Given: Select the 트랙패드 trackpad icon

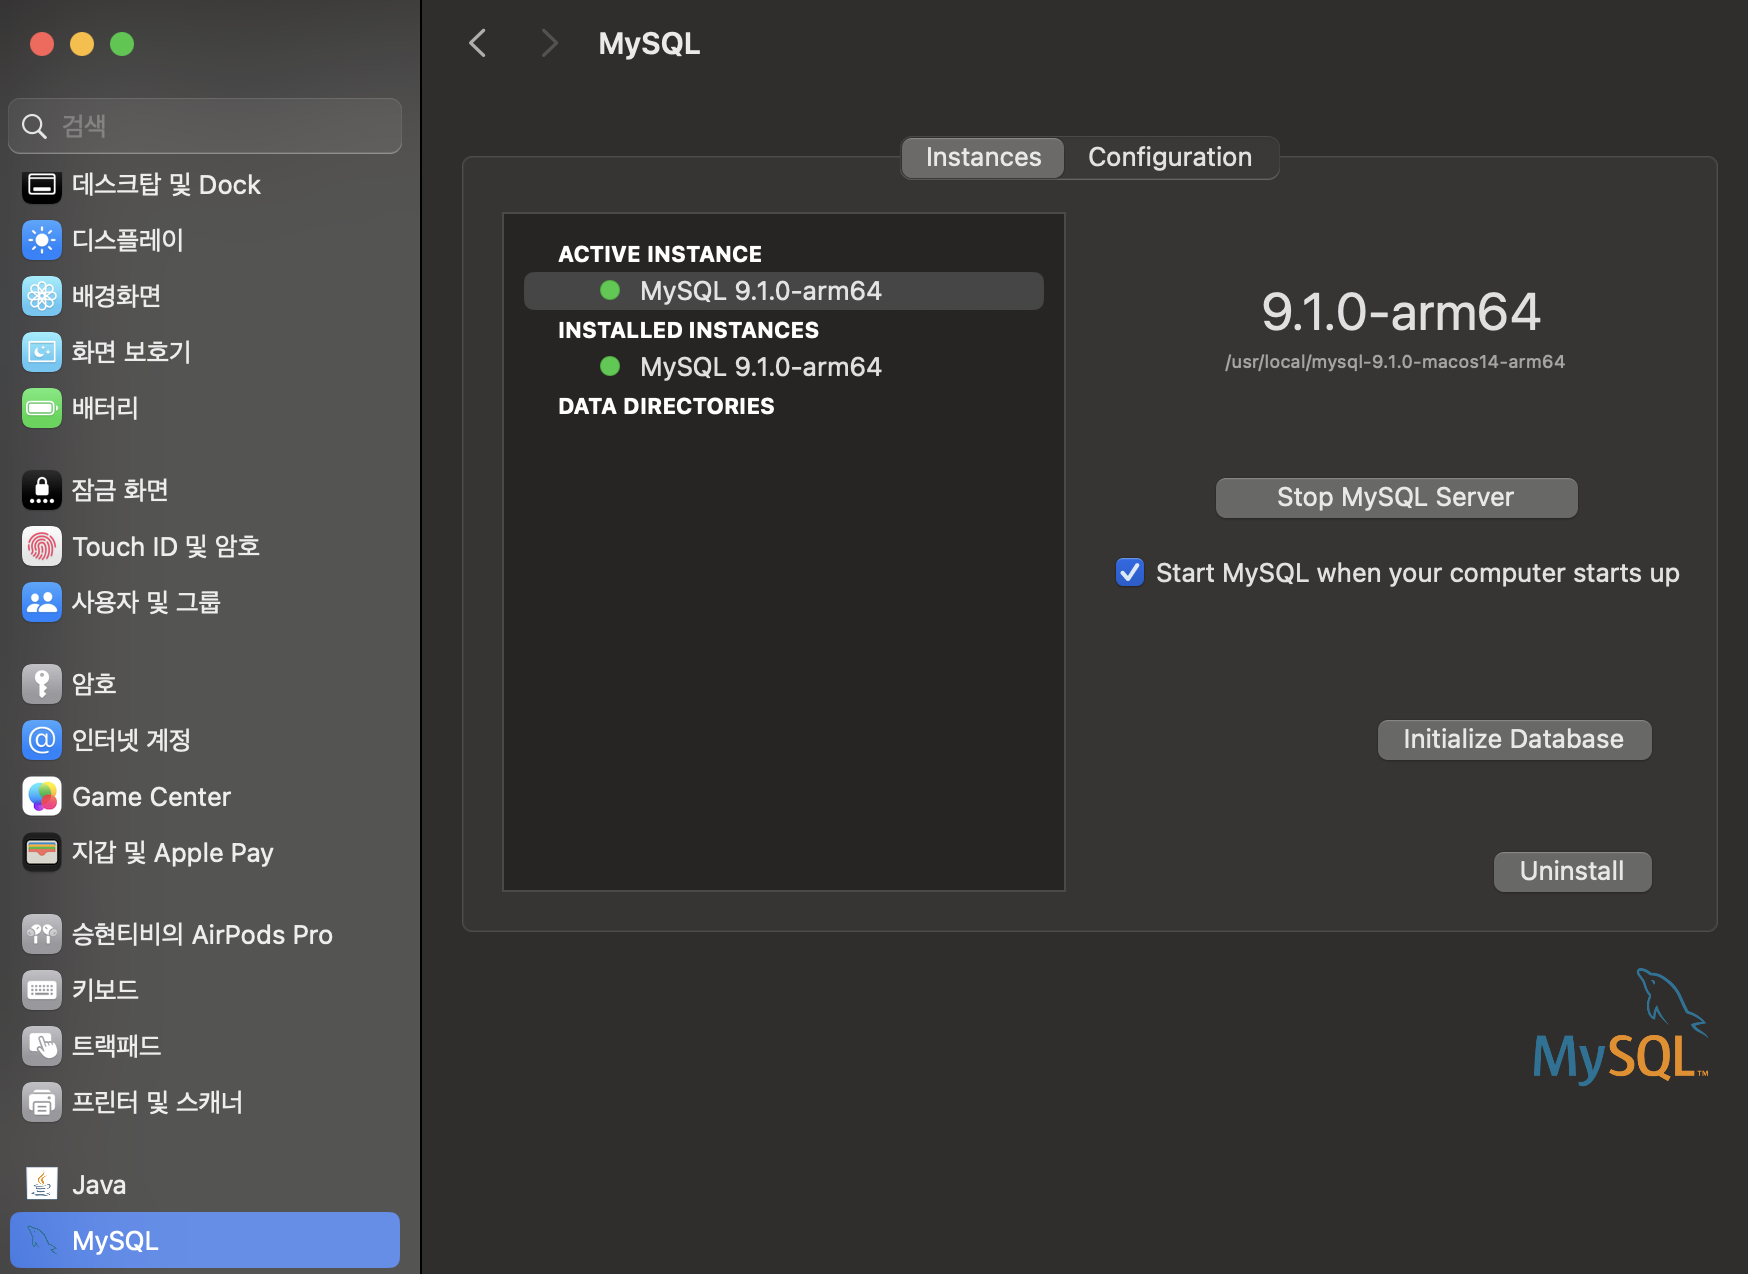Looking at the screenshot, I should point(42,1046).
